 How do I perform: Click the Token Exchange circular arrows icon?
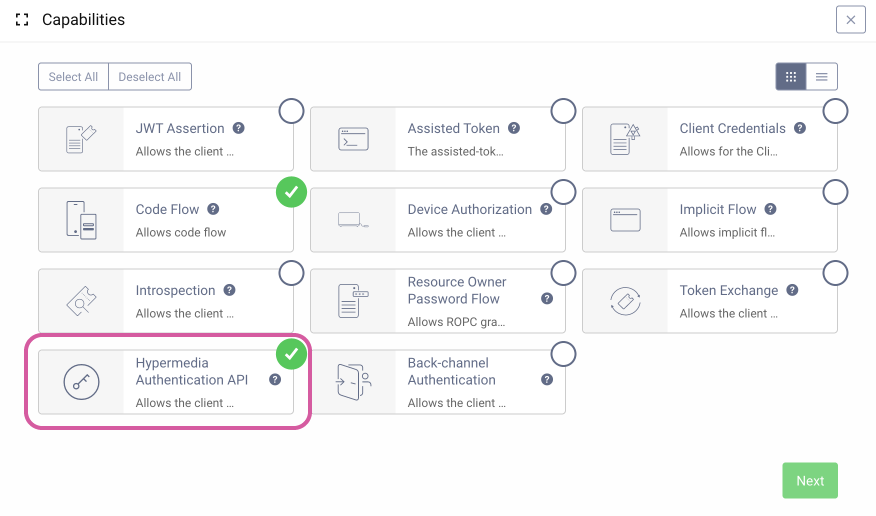tap(625, 301)
